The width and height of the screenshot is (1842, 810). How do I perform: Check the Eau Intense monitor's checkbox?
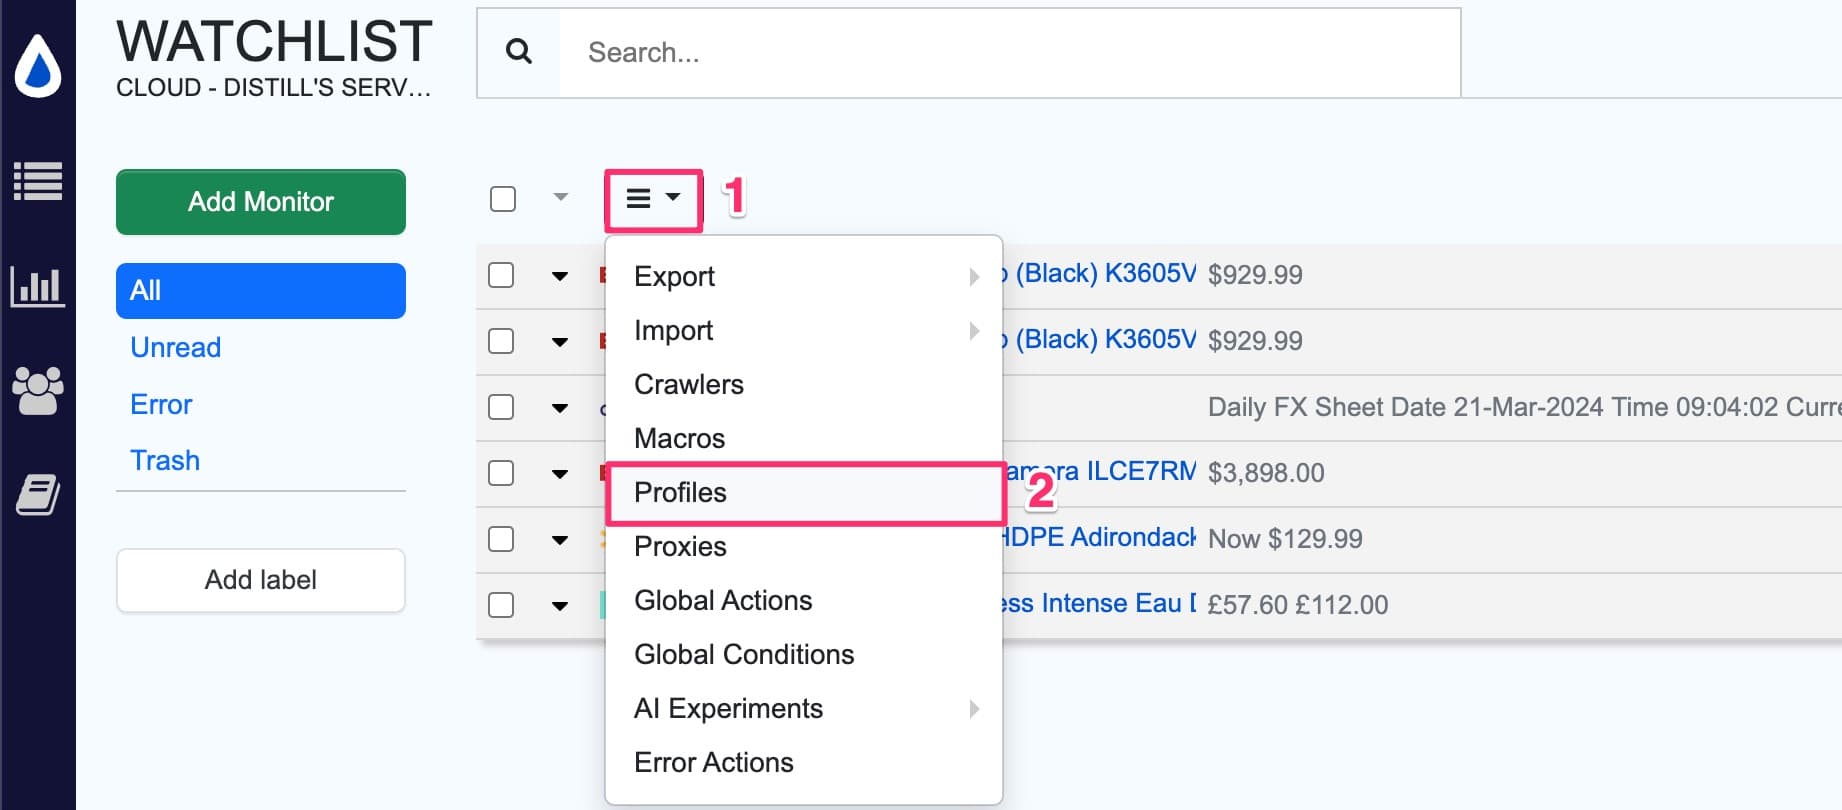pyautogui.click(x=501, y=605)
